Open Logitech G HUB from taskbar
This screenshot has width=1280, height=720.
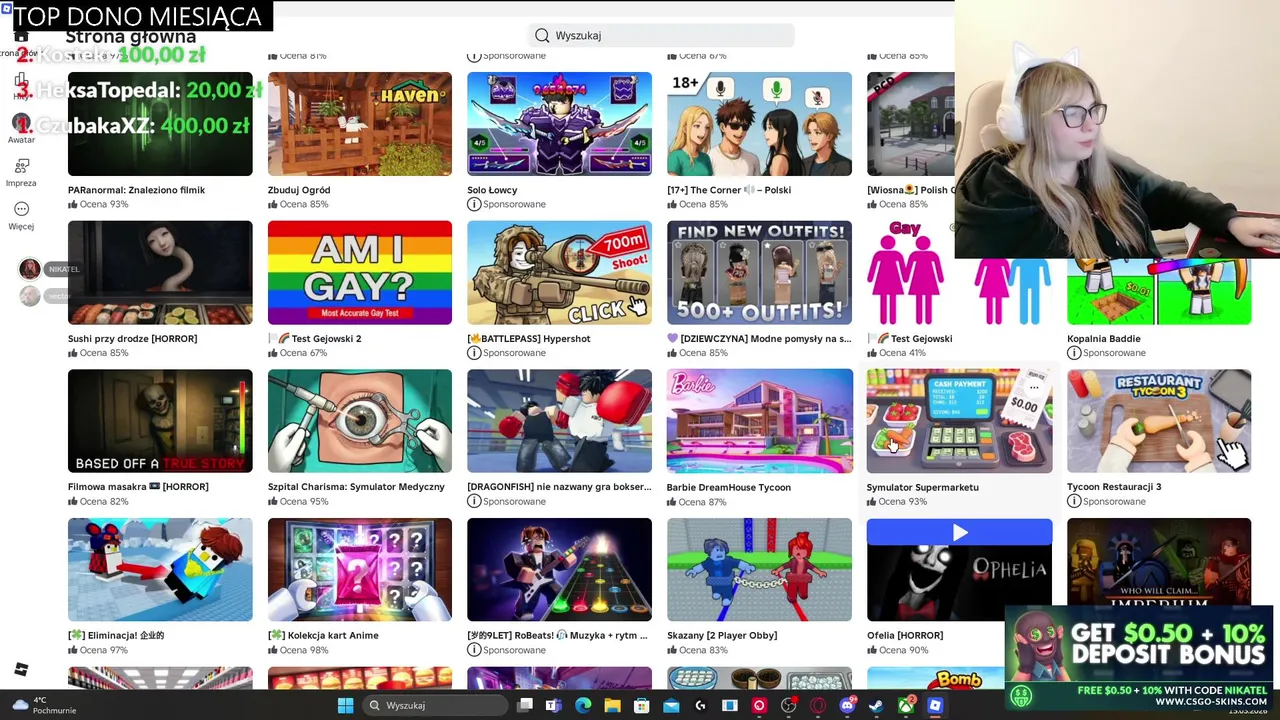click(700, 705)
